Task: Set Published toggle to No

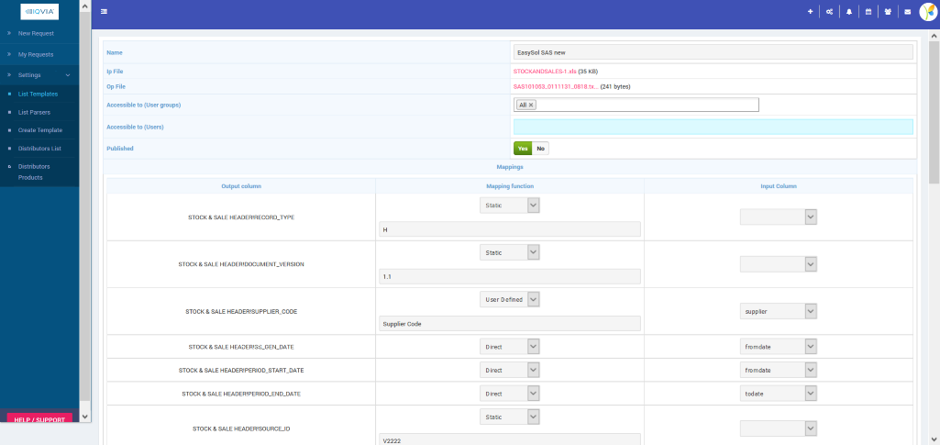Action: coord(540,148)
